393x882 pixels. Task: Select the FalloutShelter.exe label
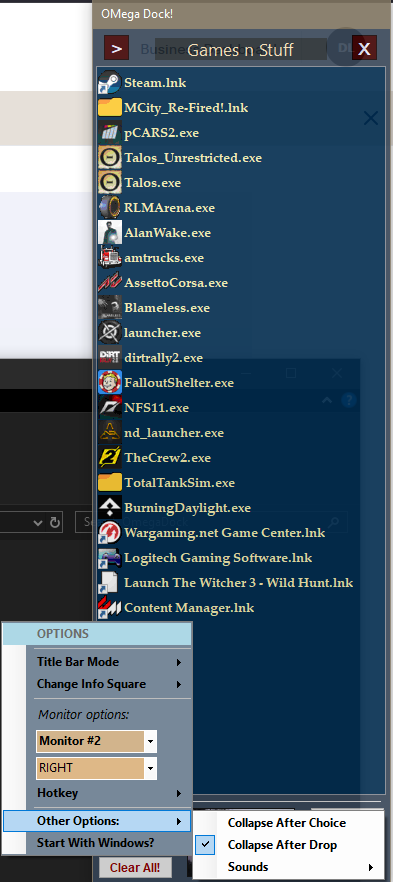click(x=179, y=382)
